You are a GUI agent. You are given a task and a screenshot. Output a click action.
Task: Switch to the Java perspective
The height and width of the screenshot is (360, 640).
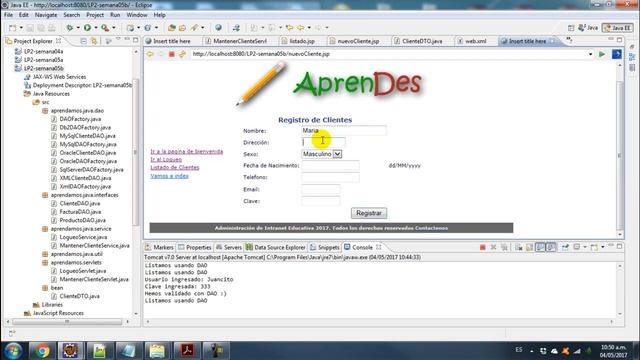click(588, 28)
